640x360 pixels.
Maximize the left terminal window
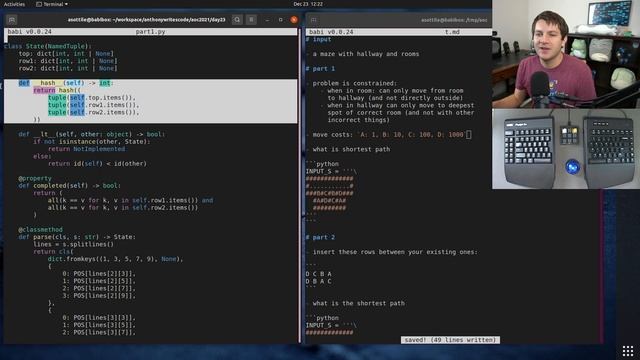[280, 20]
